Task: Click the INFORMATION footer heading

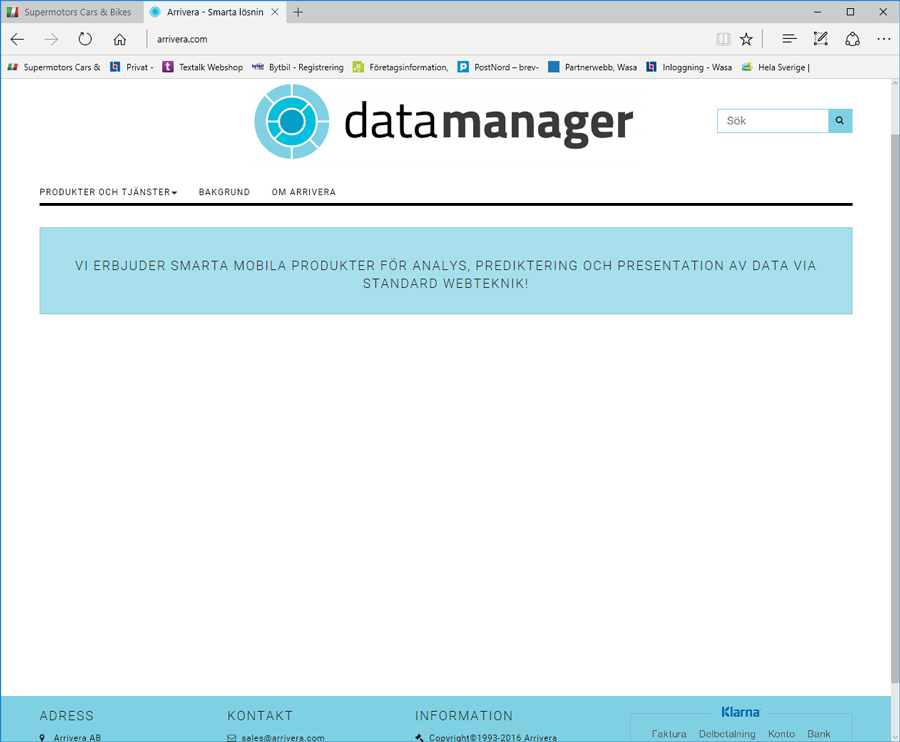Action: pyautogui.click(x=464, y=716)
